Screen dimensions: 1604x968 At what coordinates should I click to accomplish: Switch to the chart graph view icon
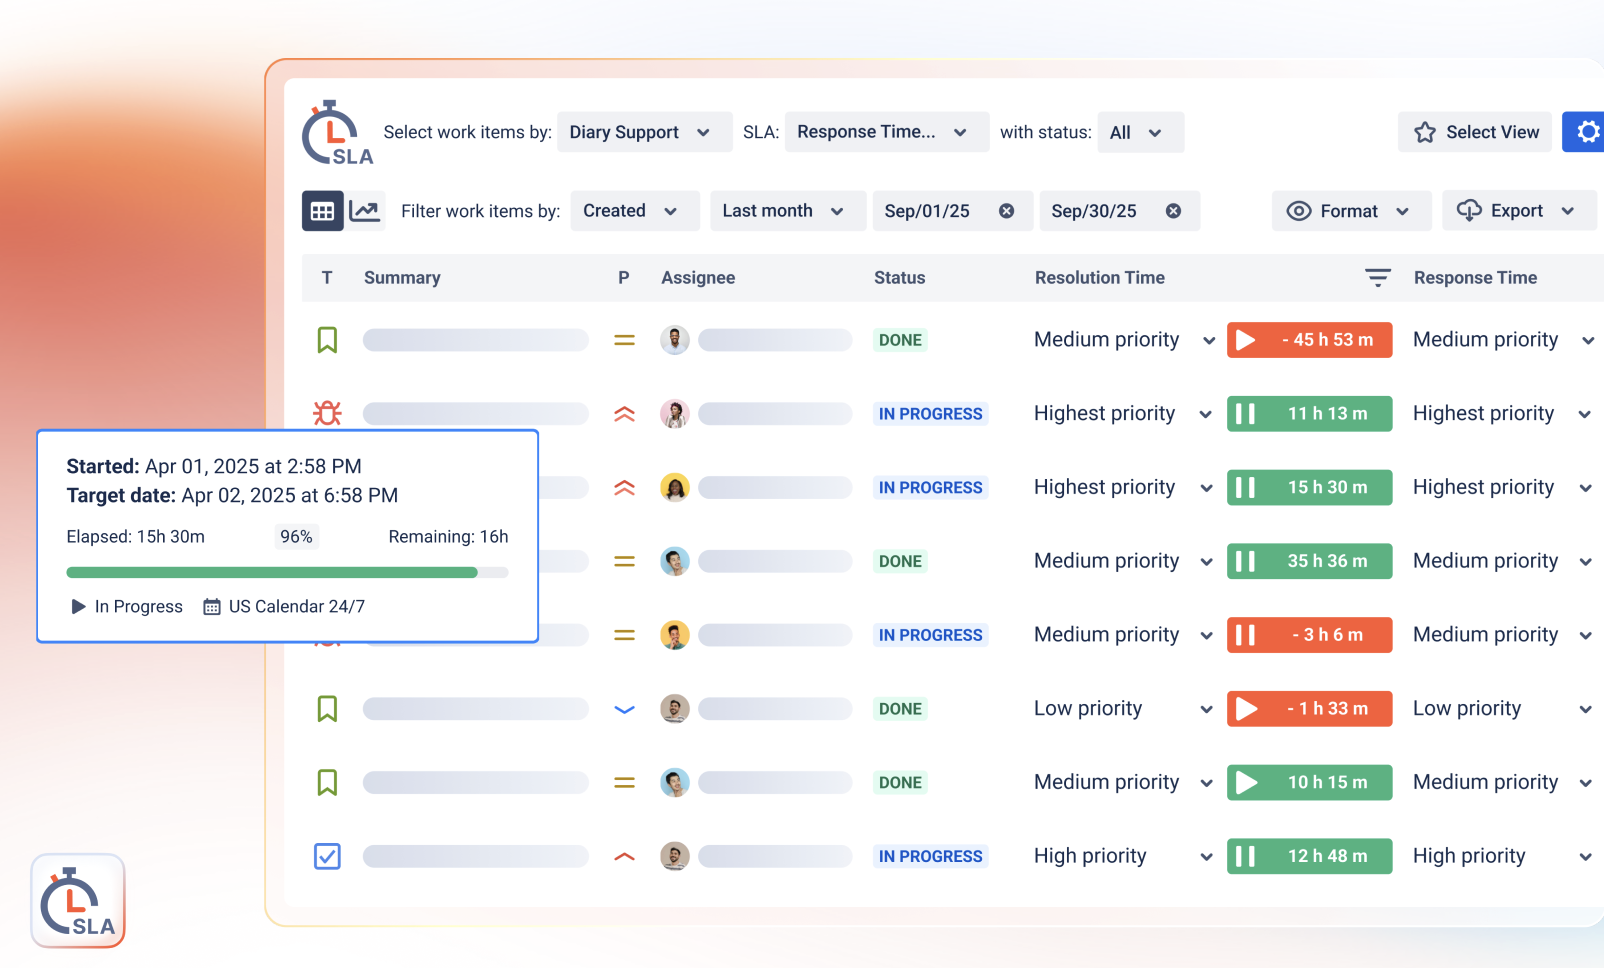point(365,211)
